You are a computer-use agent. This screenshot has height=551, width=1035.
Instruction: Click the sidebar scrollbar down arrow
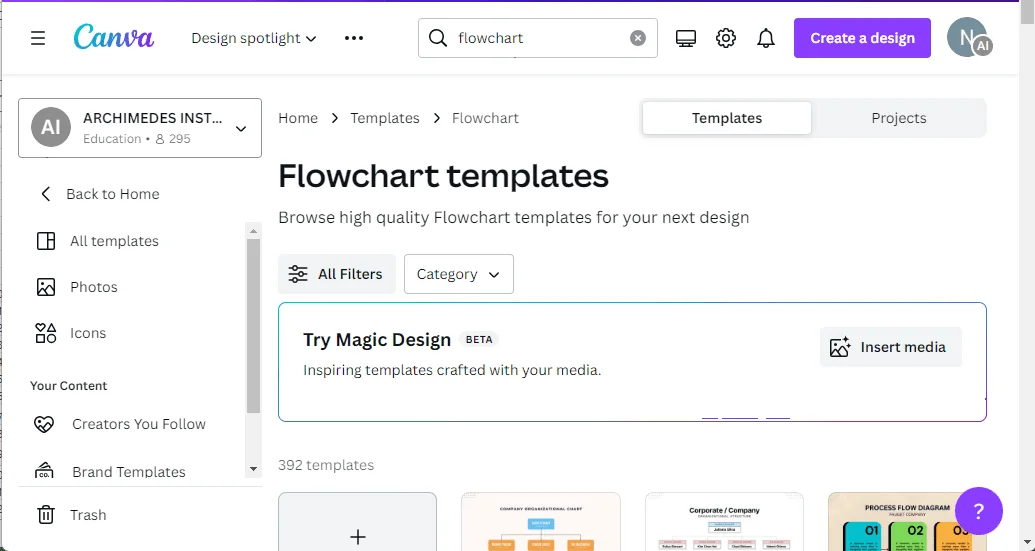(253, 469)
